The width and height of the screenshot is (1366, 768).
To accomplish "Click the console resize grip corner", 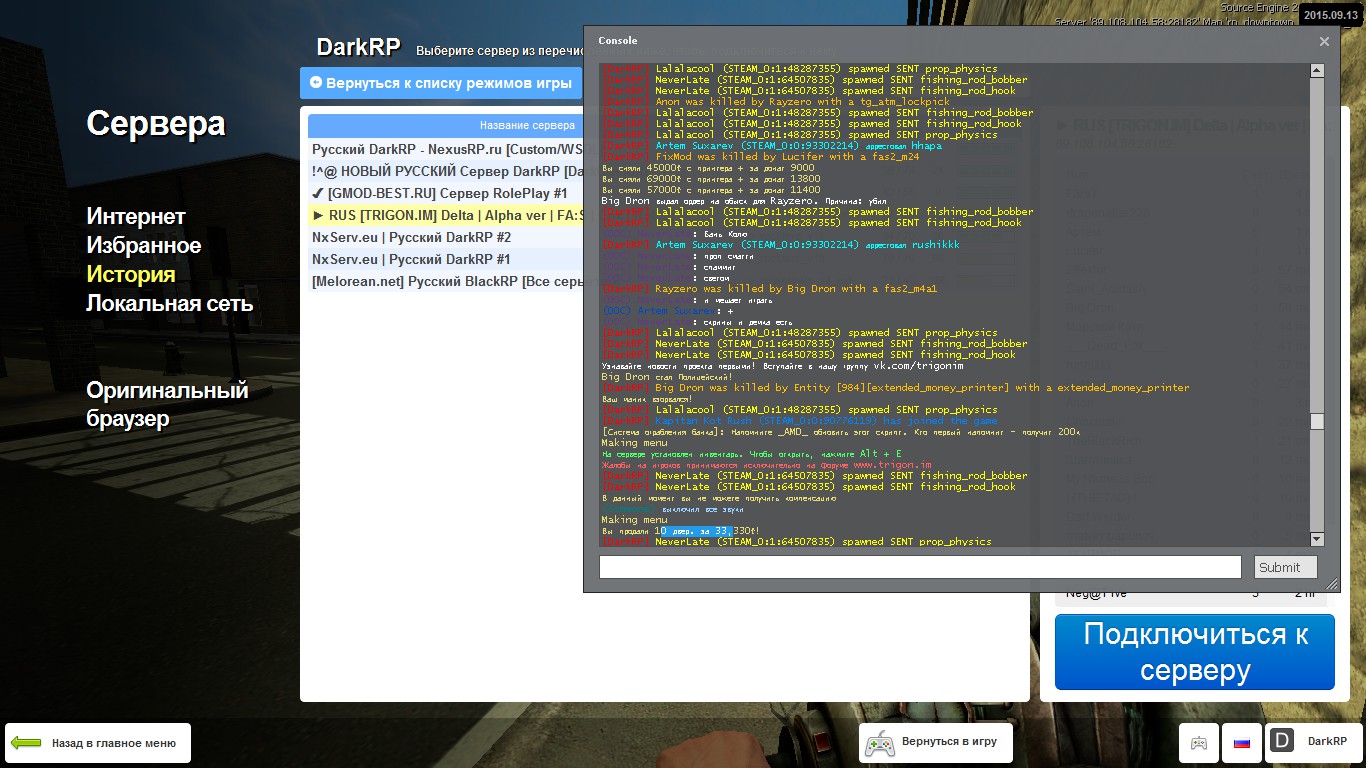I will click(x=1331, y=584).
